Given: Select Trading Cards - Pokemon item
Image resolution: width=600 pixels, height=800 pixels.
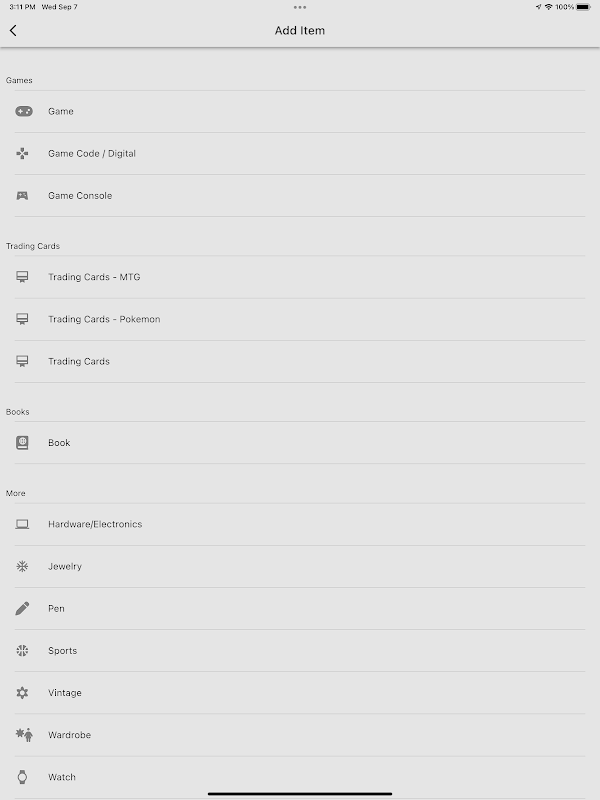Looking at the screenshot, I should 104,319.
